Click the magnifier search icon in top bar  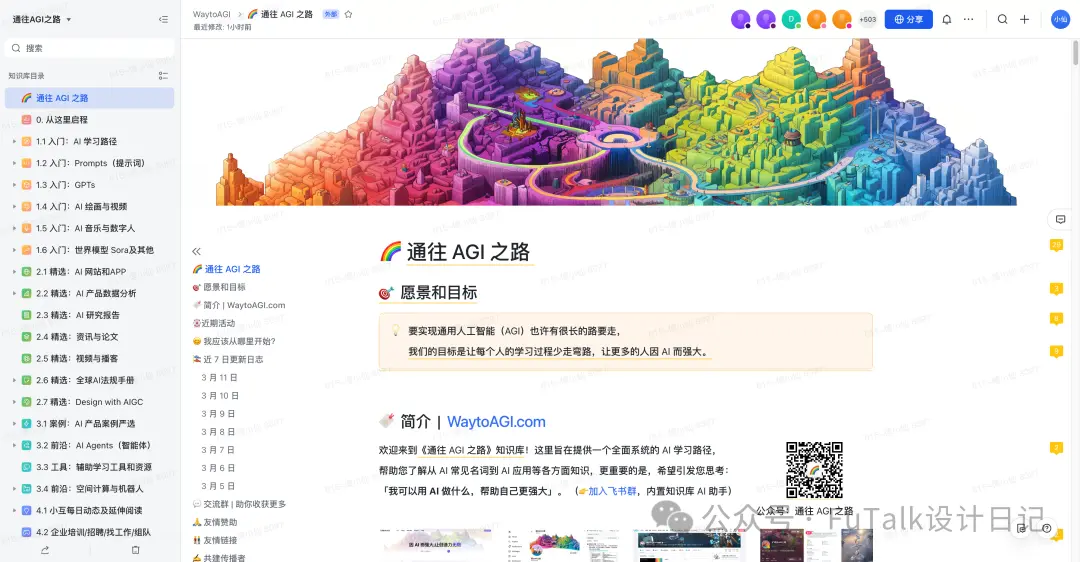(x=1002, y=19)
